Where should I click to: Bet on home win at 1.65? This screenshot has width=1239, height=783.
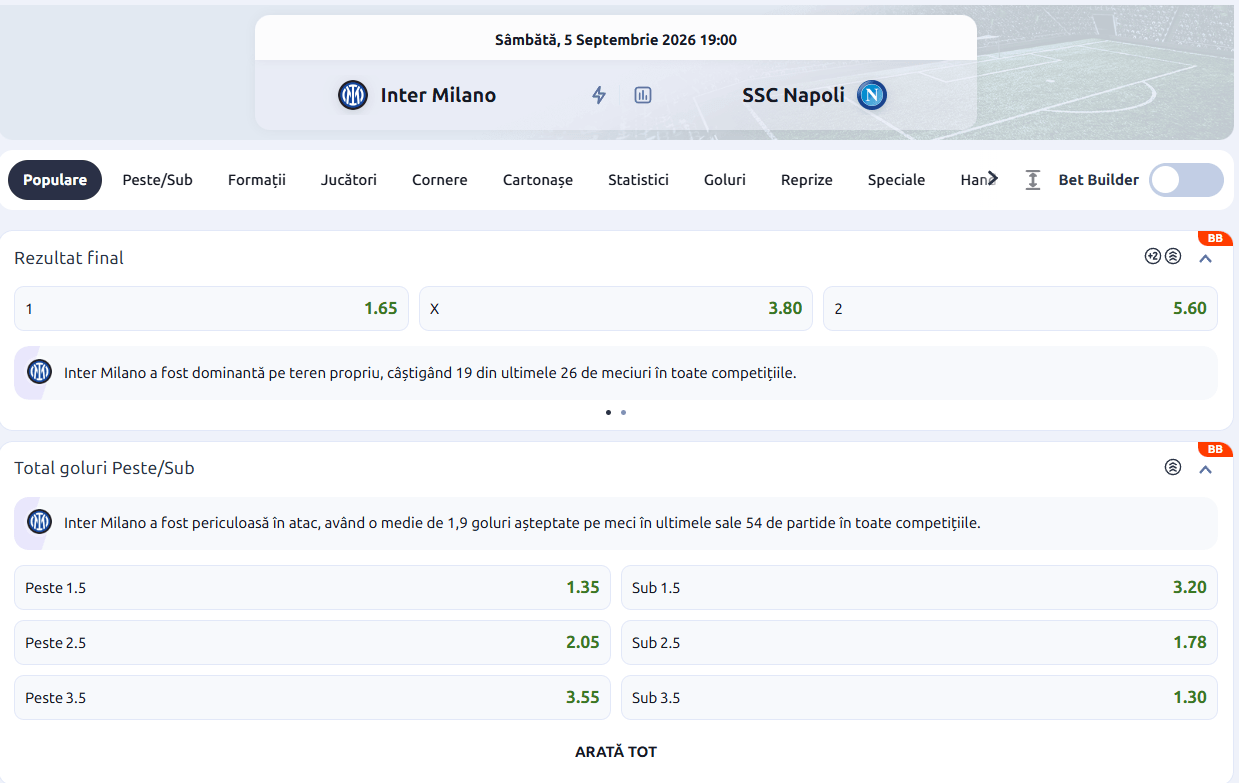(211, 308)
